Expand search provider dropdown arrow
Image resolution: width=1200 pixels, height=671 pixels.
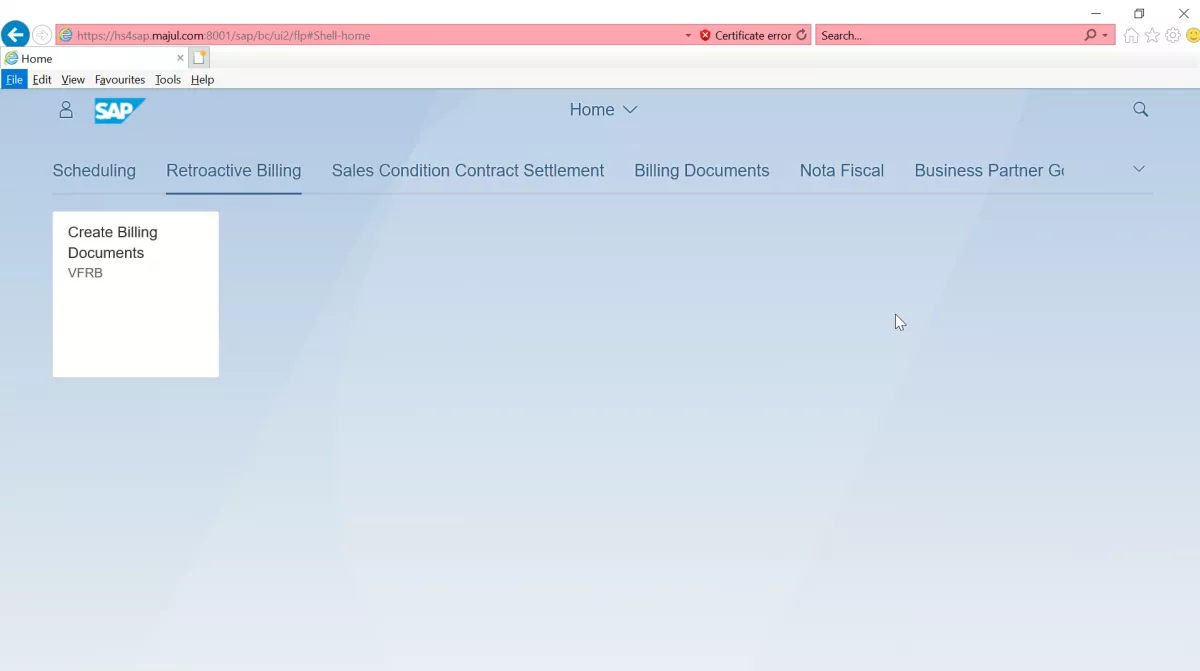(x=1105, y=35)
